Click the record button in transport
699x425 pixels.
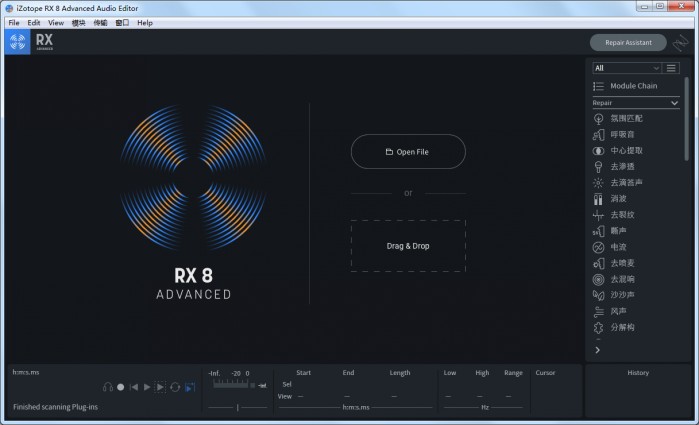coord(120,387)
